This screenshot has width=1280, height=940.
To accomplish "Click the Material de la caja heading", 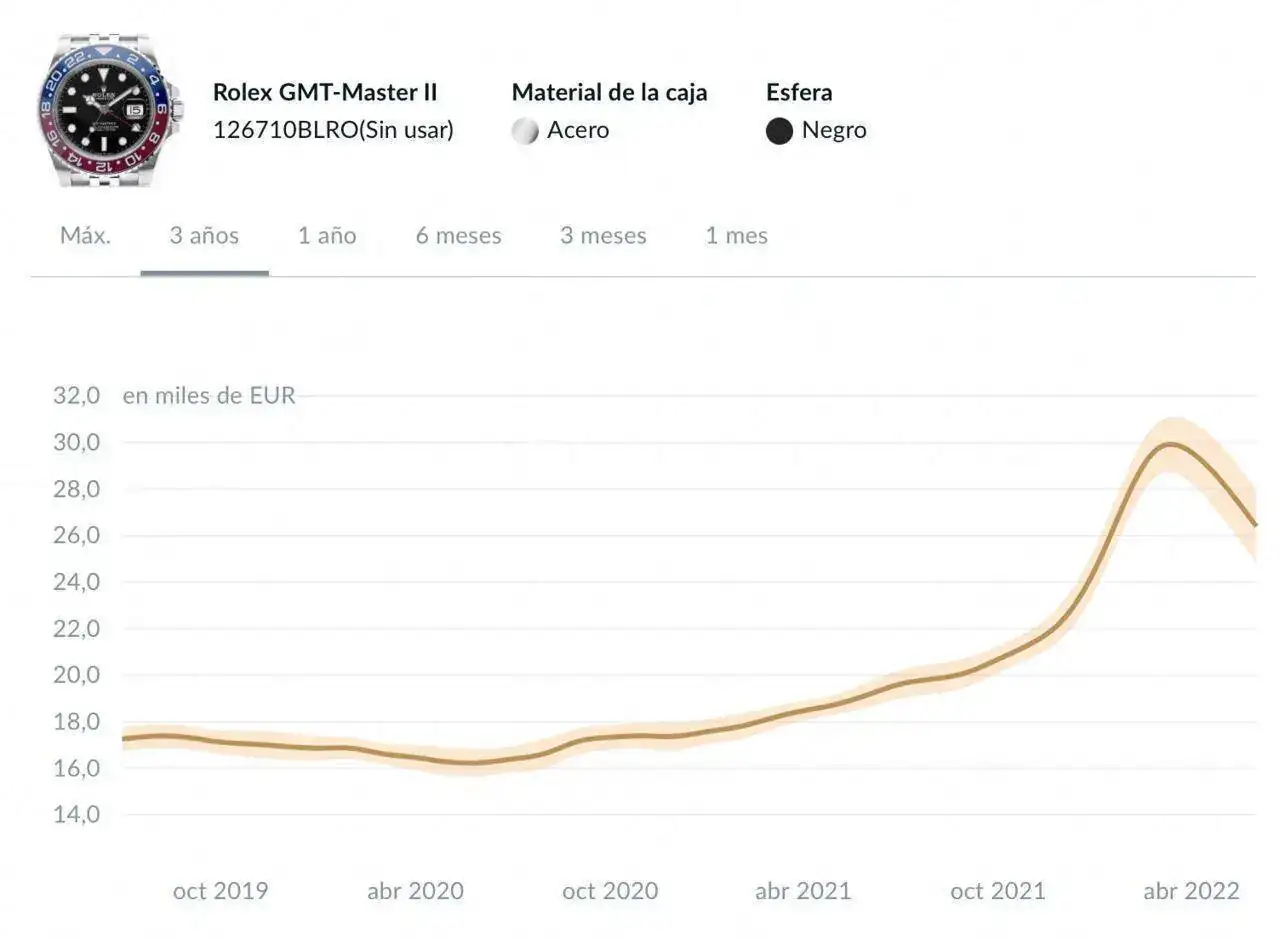I will pos(609,92).
